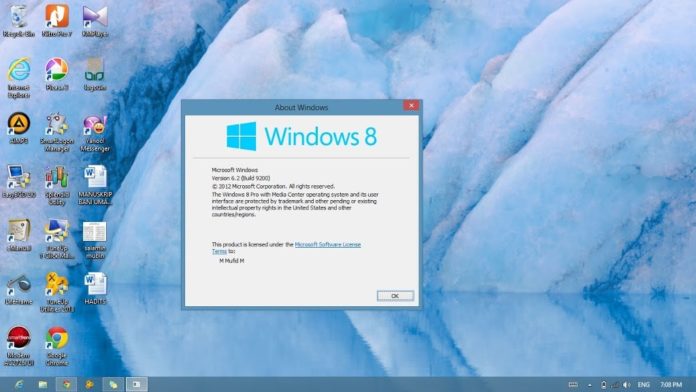This screenshot has width=696, height=392.
Task: Select the red modem desktop shortcut
Action: [19, 347]
